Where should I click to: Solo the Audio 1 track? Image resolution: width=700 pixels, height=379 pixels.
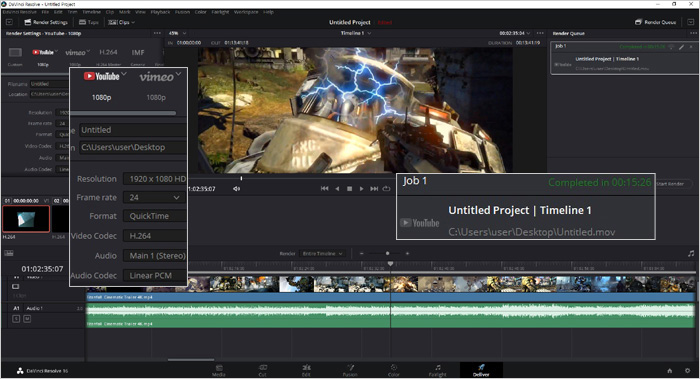pos(16,319)
